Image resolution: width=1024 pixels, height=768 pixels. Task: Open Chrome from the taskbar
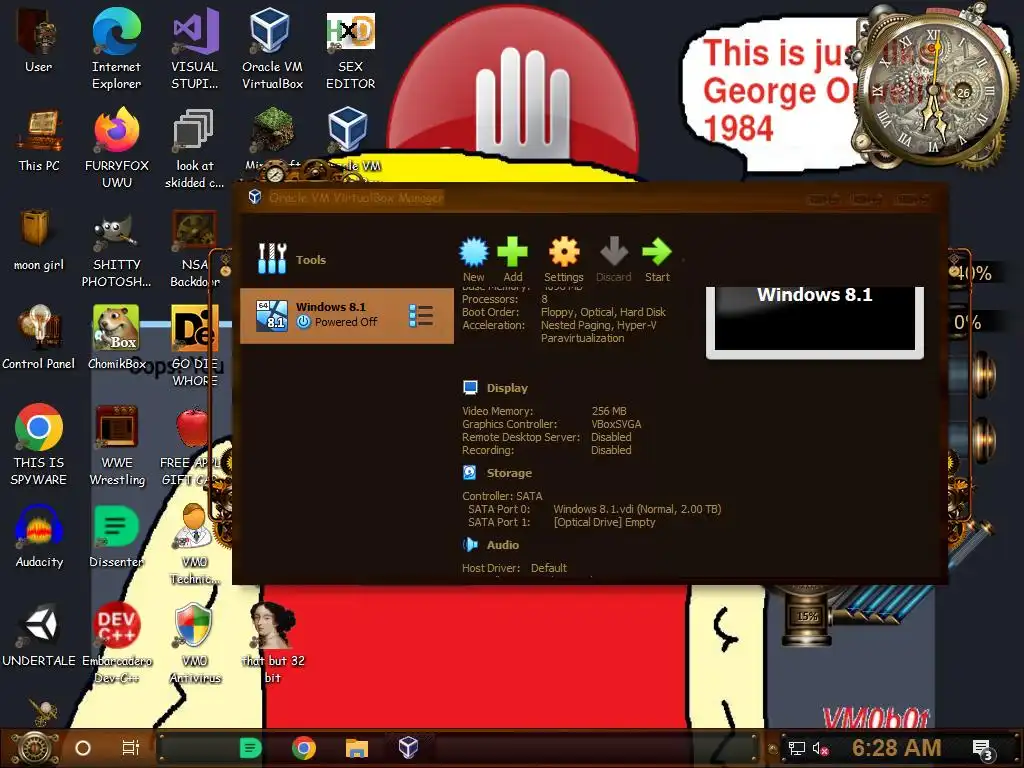coord(304,748)
